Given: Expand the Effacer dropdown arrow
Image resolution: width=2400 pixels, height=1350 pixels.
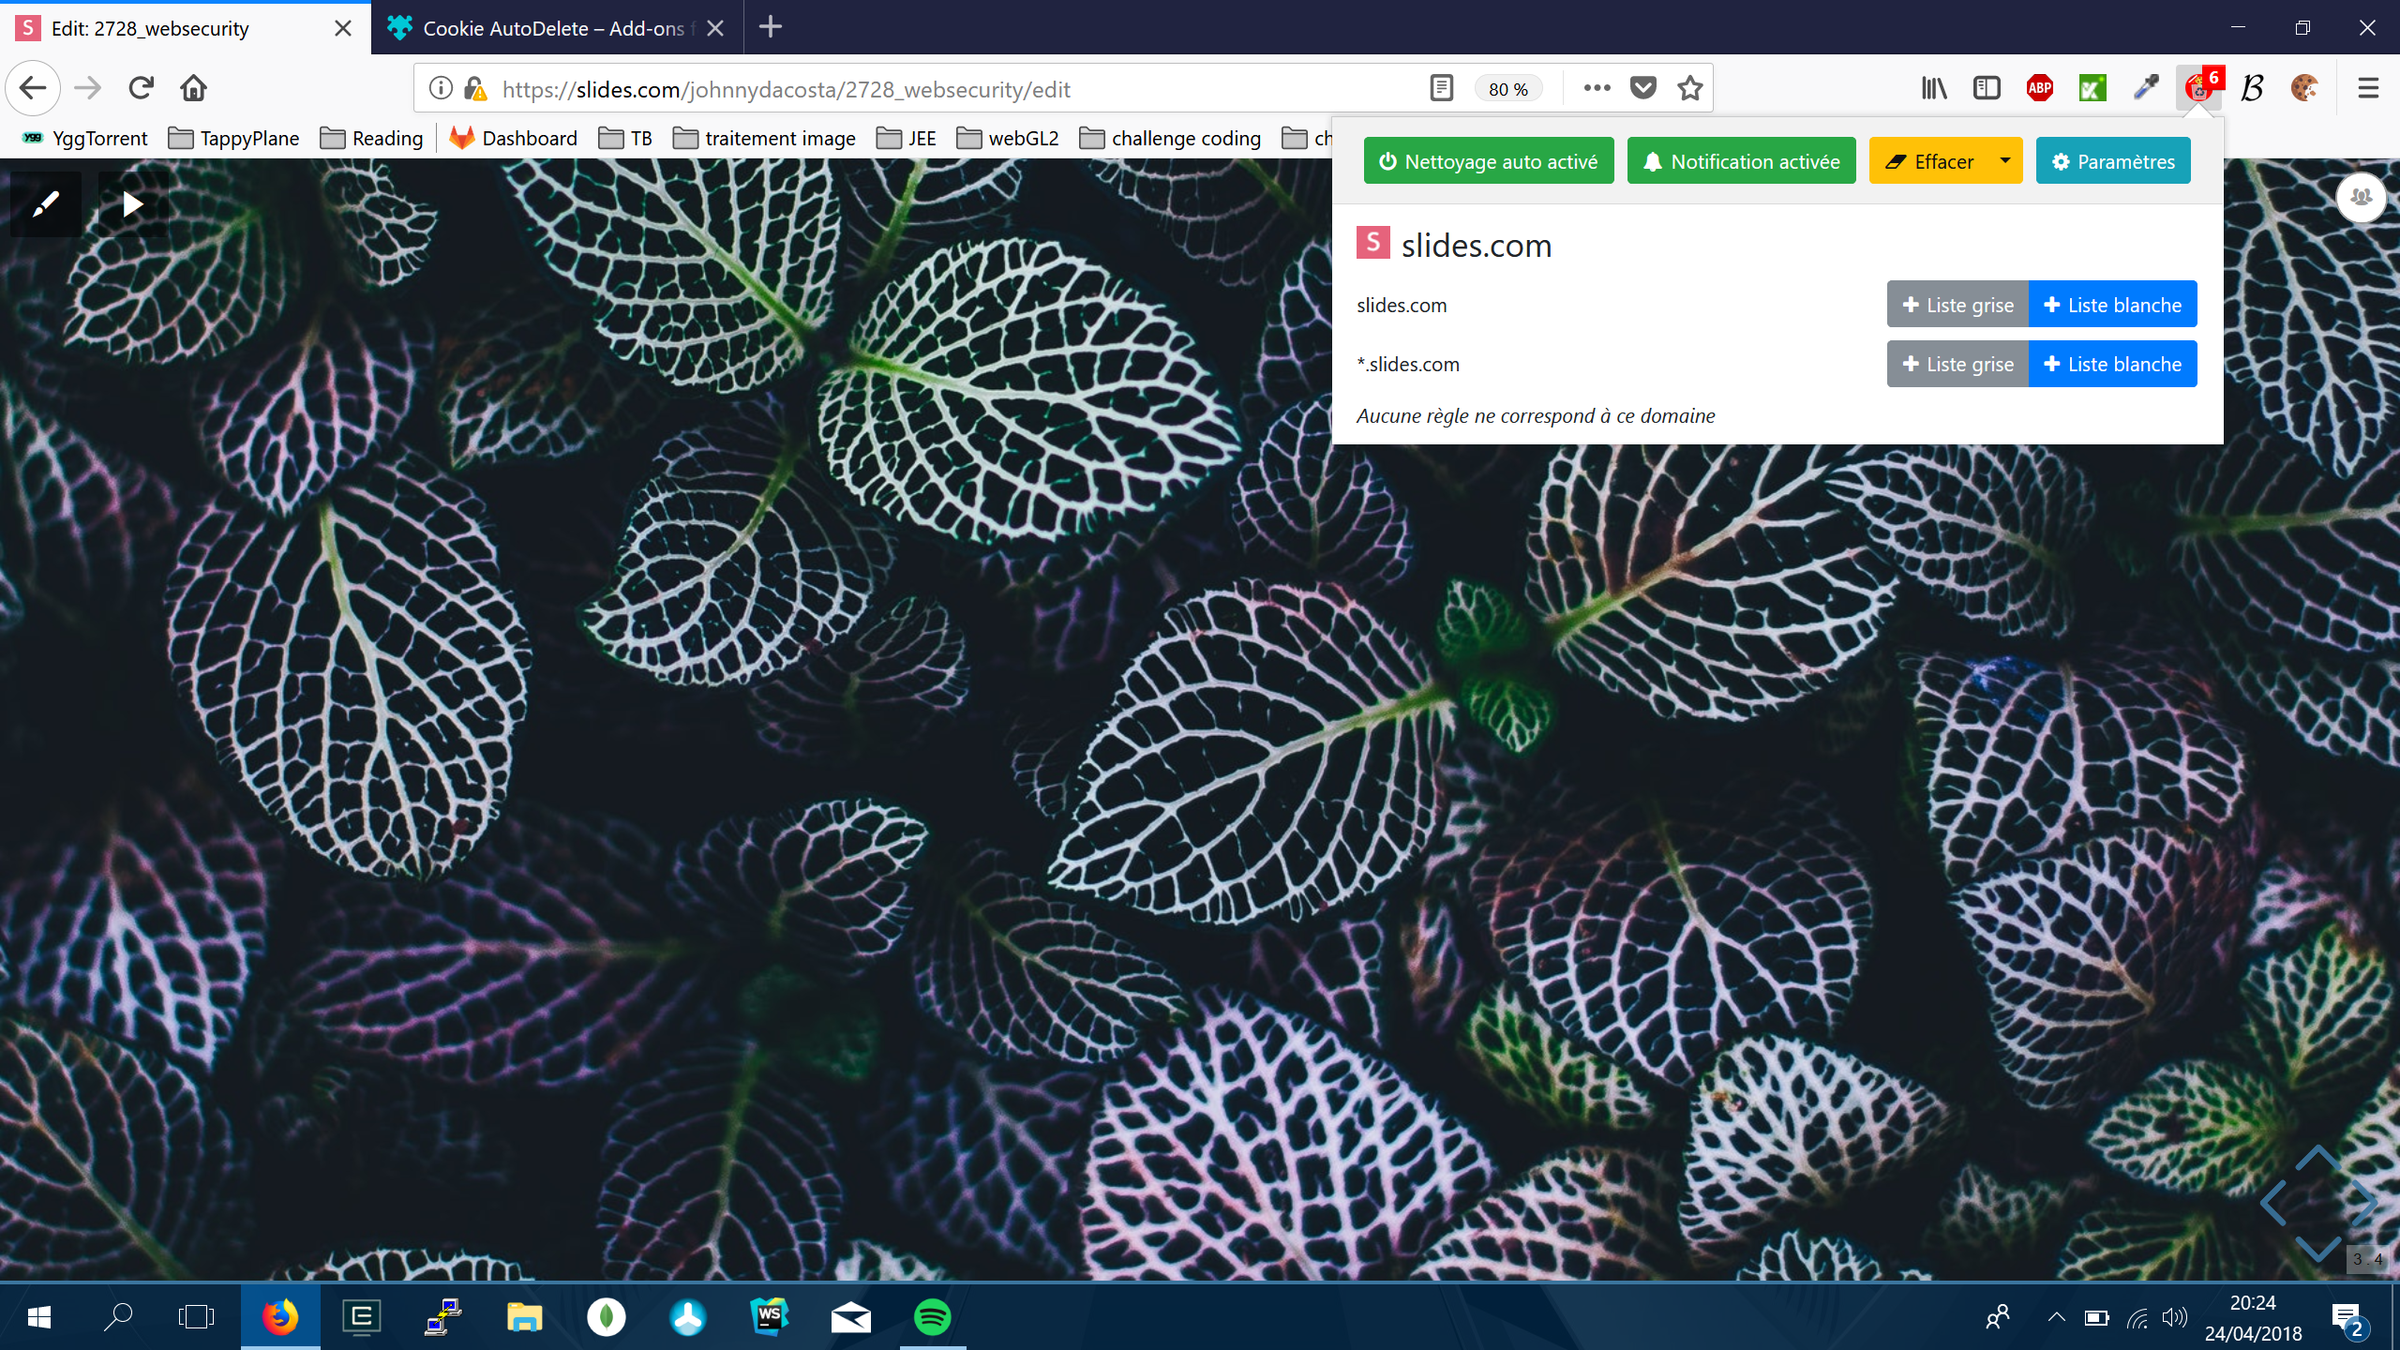Looking at the screenshot, I should click(2005, 161).
